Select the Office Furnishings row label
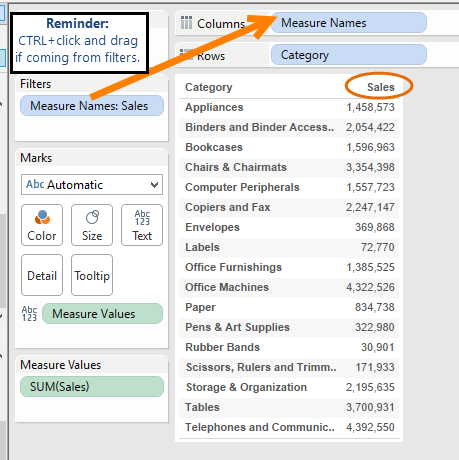The image size is (459, 460). [234, 267]
